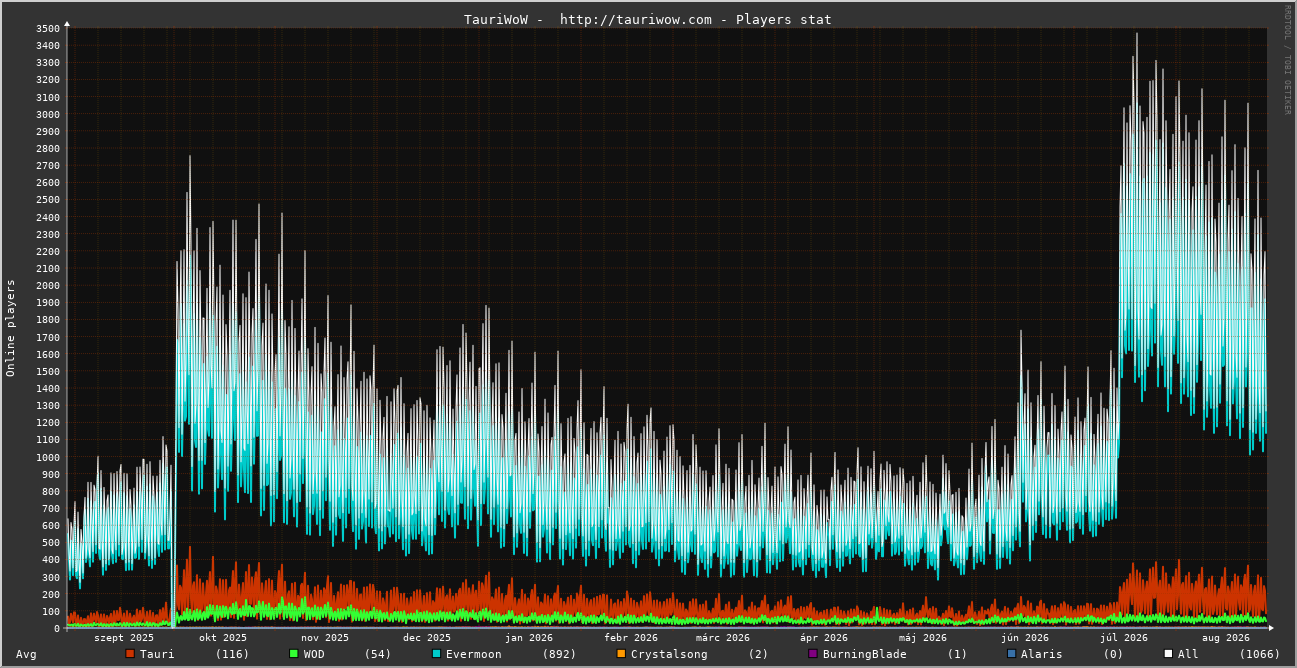1297x668 pixels.
Task: Click the 3500 y-axis value label
Action: pyautogui.click(x=47, y=28)
